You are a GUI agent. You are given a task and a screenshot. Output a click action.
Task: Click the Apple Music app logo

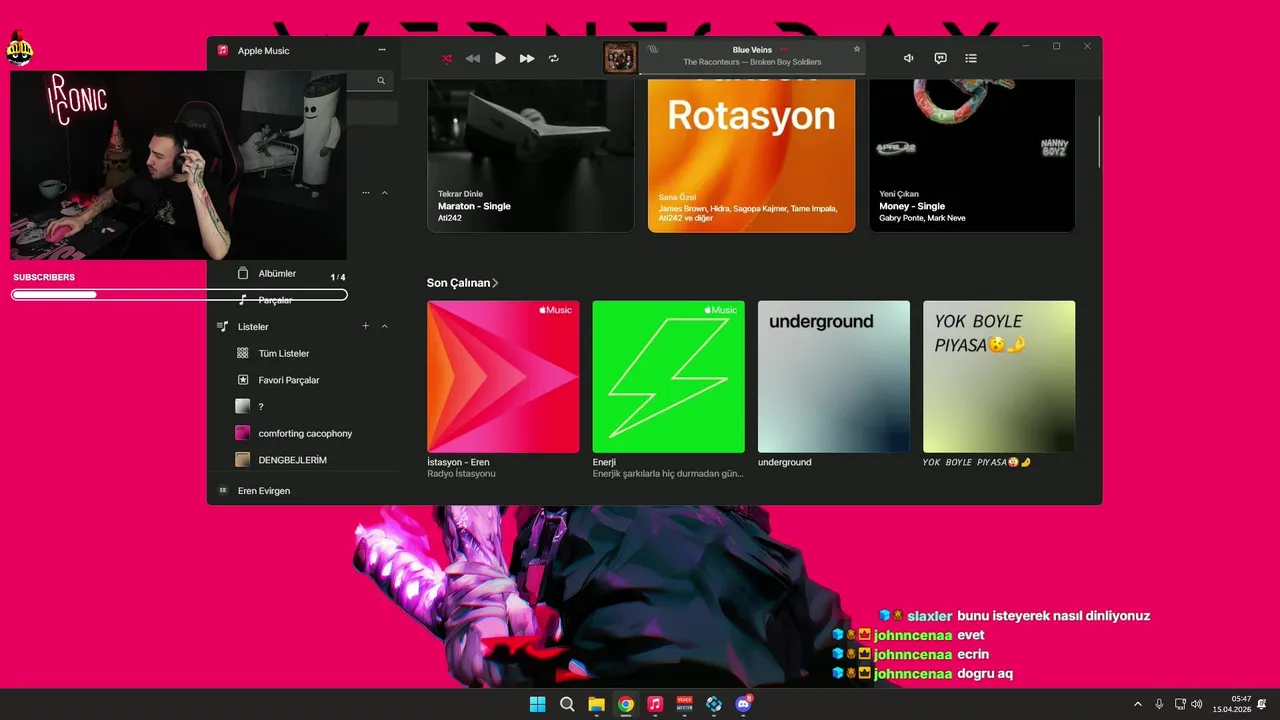pyautogui.click(x=223, y=50)
